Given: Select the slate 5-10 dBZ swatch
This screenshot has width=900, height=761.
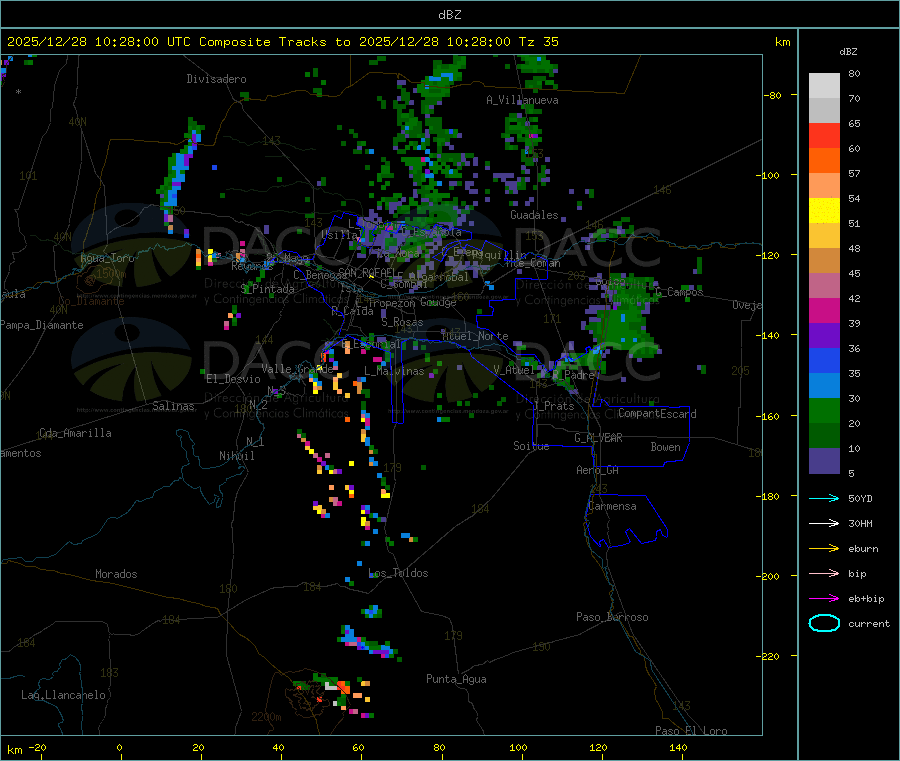Looking at the screenshot, I should coord(824,461).
